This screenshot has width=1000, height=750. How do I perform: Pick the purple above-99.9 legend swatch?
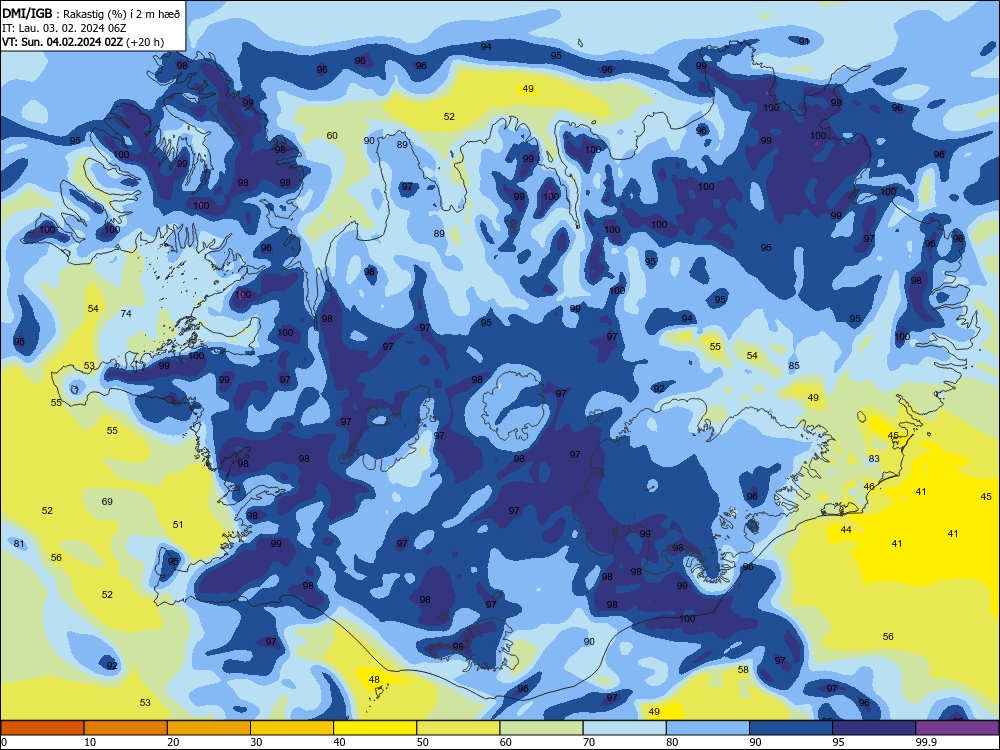(957, 728)
